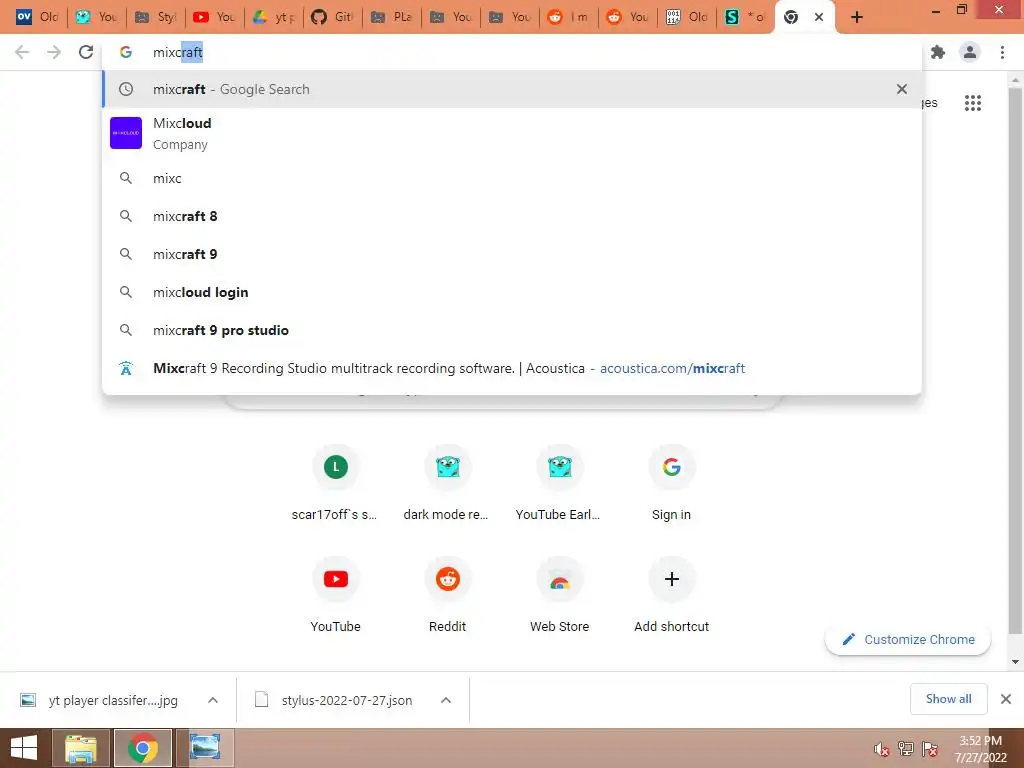This screenshot has height=768, width=1024.
Task: Click the Action Center flag icon
Action: point(930,749)
